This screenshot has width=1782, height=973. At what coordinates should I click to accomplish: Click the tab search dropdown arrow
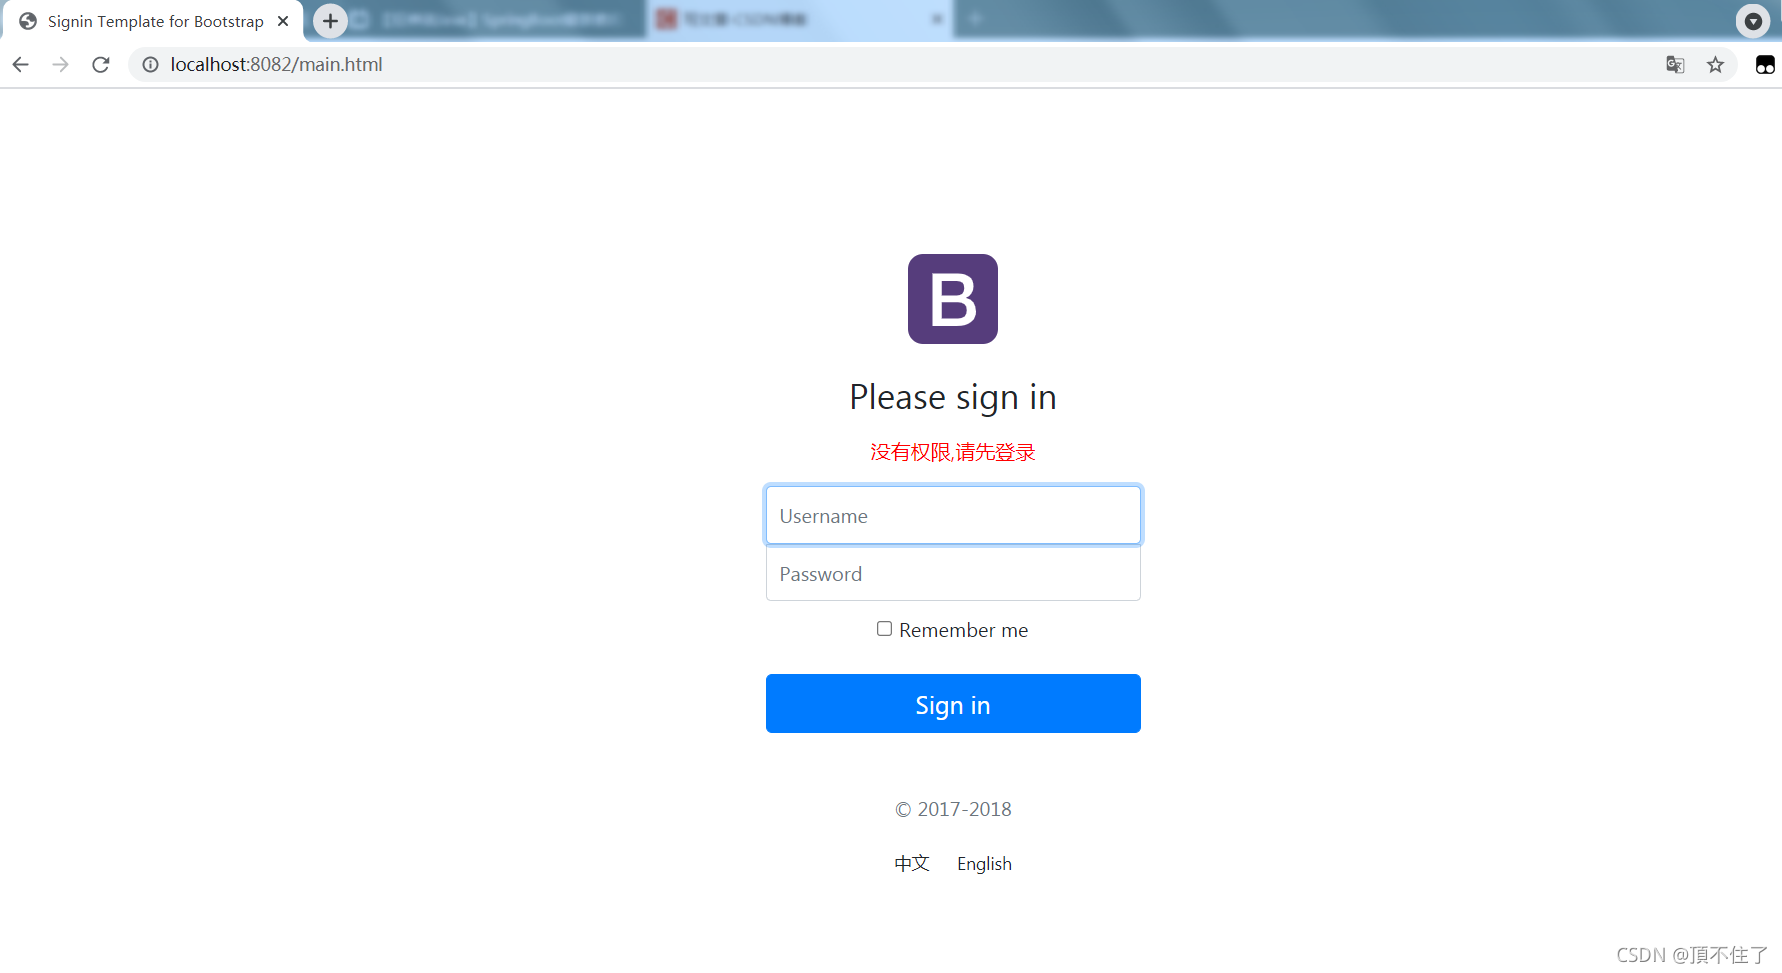[1753, 21]
